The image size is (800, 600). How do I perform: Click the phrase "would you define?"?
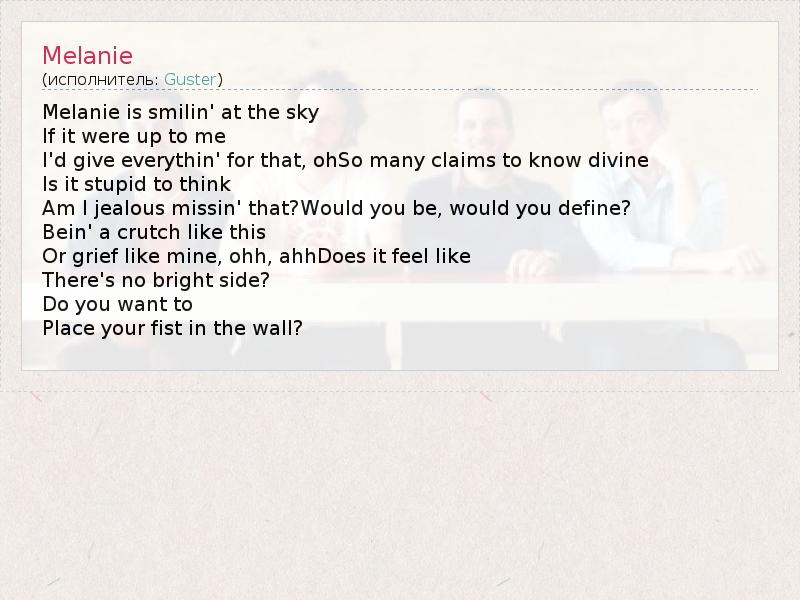(x=540, y=208)
